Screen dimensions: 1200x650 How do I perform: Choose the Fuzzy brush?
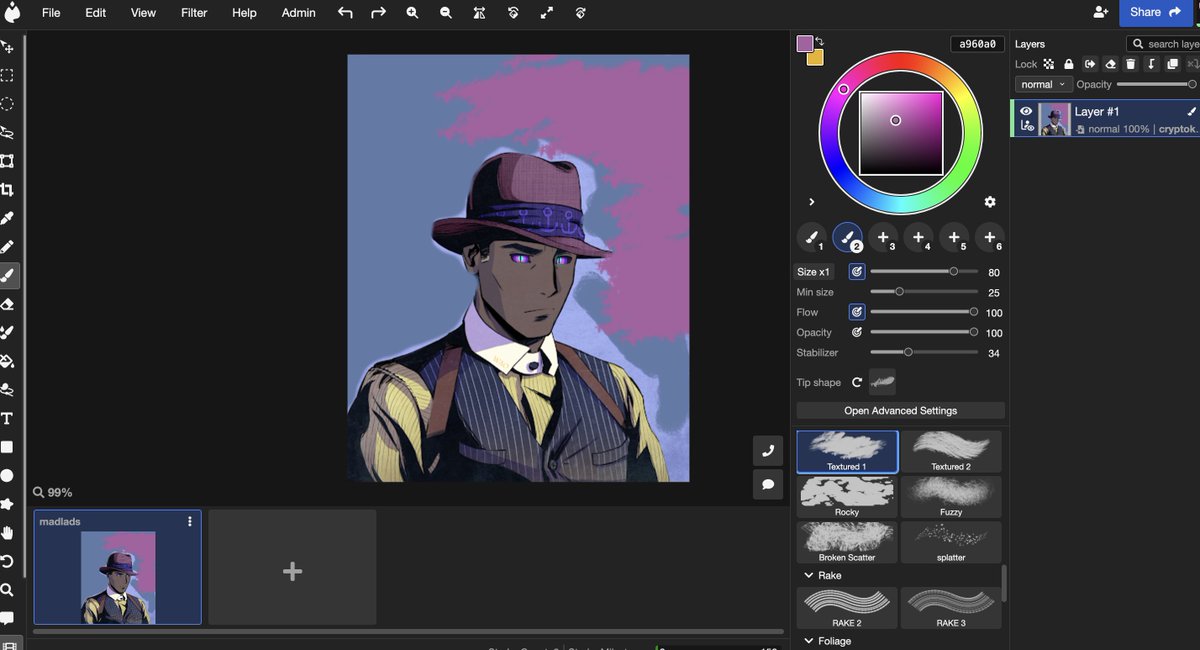tap(951, 497)
